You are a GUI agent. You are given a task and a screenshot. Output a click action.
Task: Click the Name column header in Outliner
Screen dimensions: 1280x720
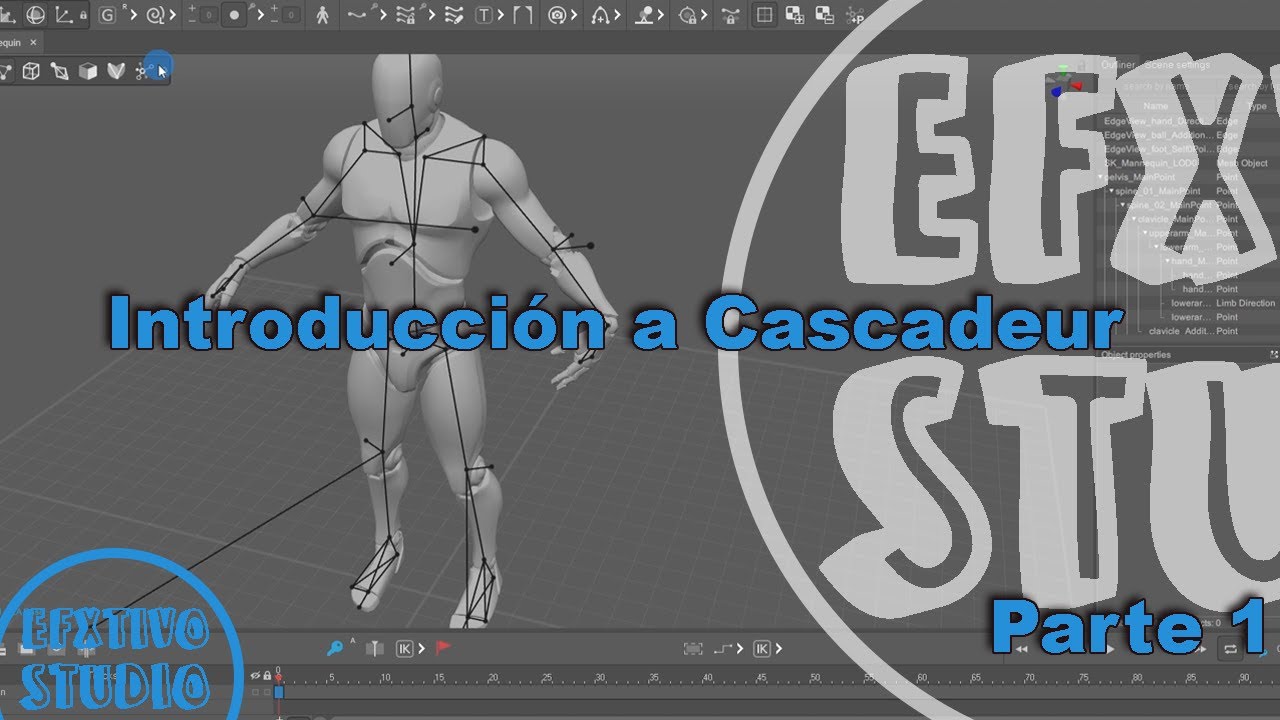point(1156,106)
